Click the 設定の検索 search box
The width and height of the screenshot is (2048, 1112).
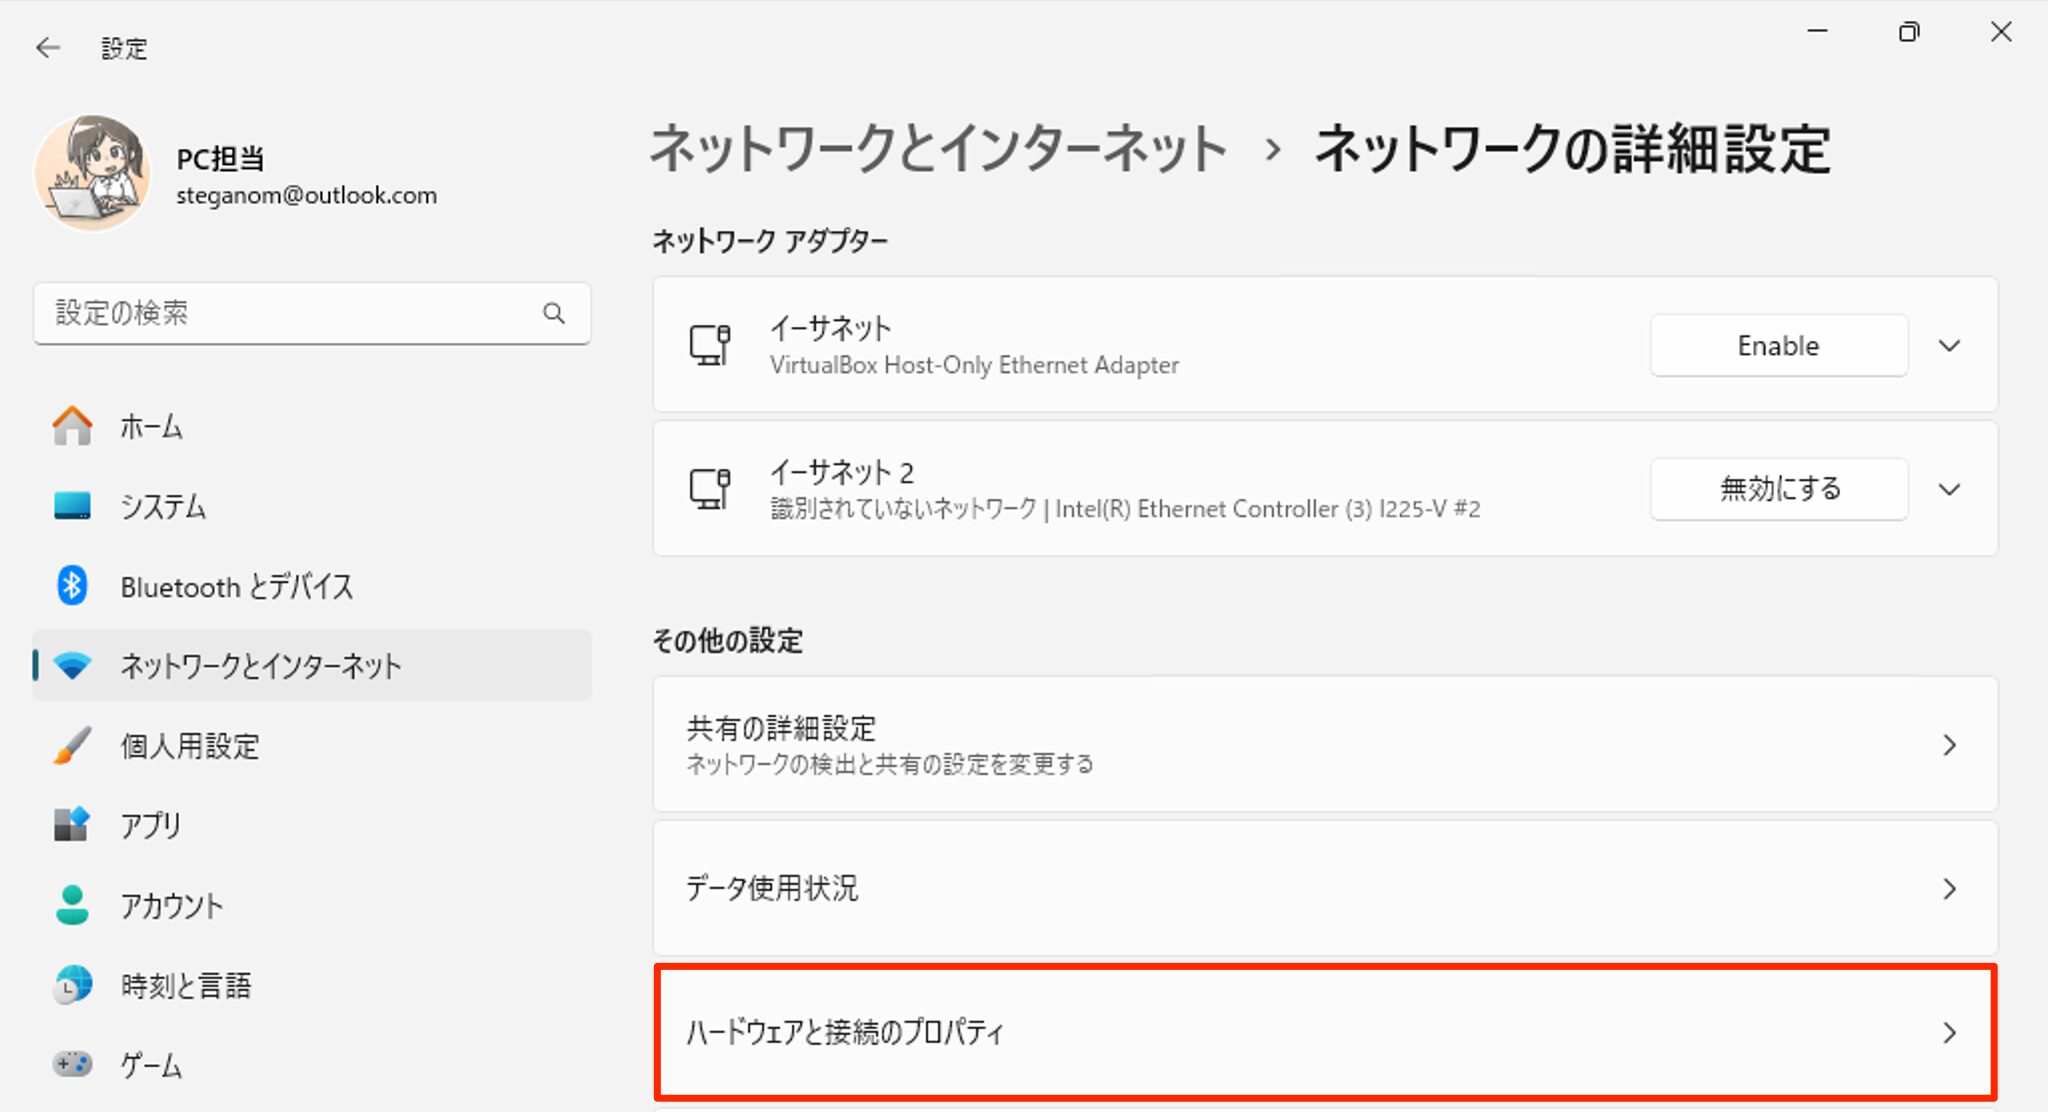(x=300, y=313)
